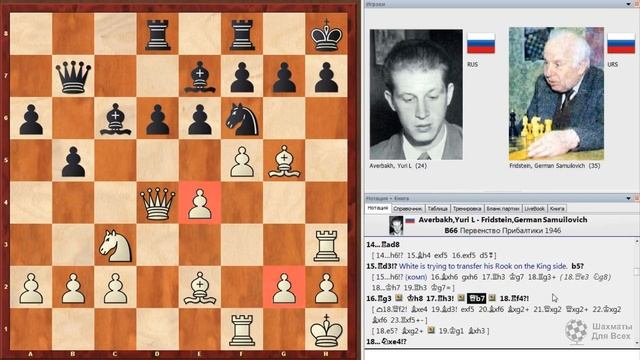Click the B66 Первенство Прибалтики 1946 line
The width and height of the screenshot is (640, 360).
click(502, 231)
